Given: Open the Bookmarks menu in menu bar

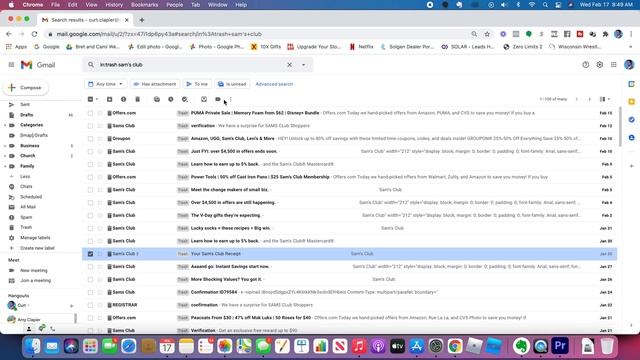Looking at the screenshot, I should pyautogui.click(x=144, y=5).
